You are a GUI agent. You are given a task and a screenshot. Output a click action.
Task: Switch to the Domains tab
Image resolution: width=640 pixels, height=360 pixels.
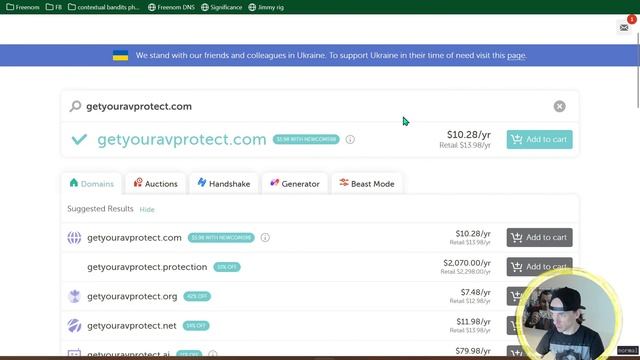point(91,184)
